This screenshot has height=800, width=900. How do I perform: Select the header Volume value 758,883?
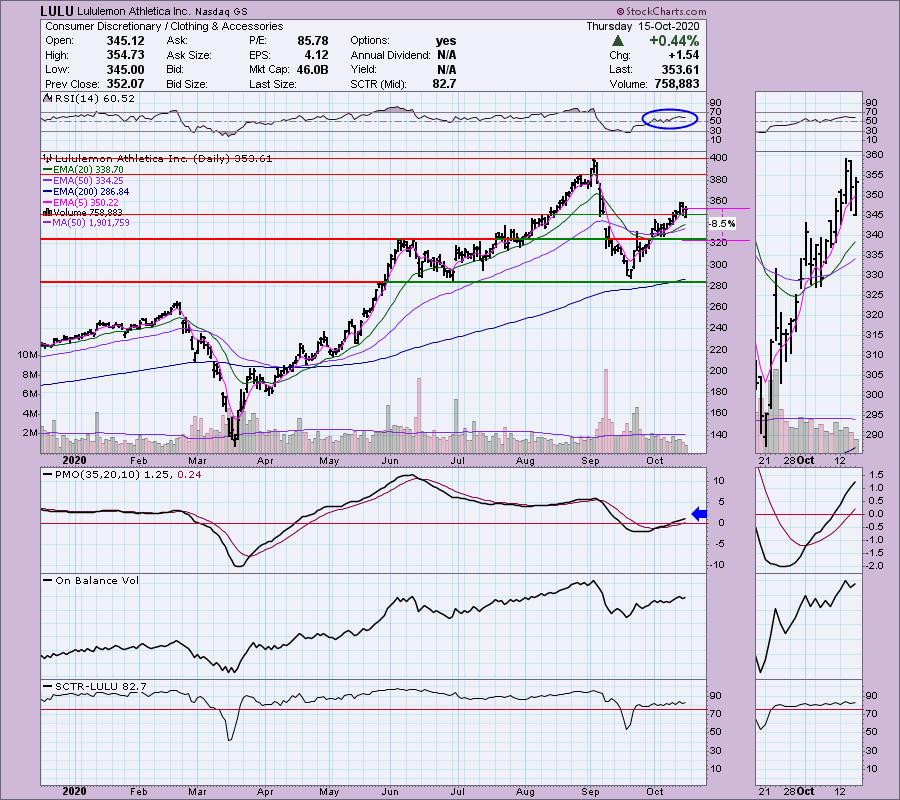click(x=677, y=84)
